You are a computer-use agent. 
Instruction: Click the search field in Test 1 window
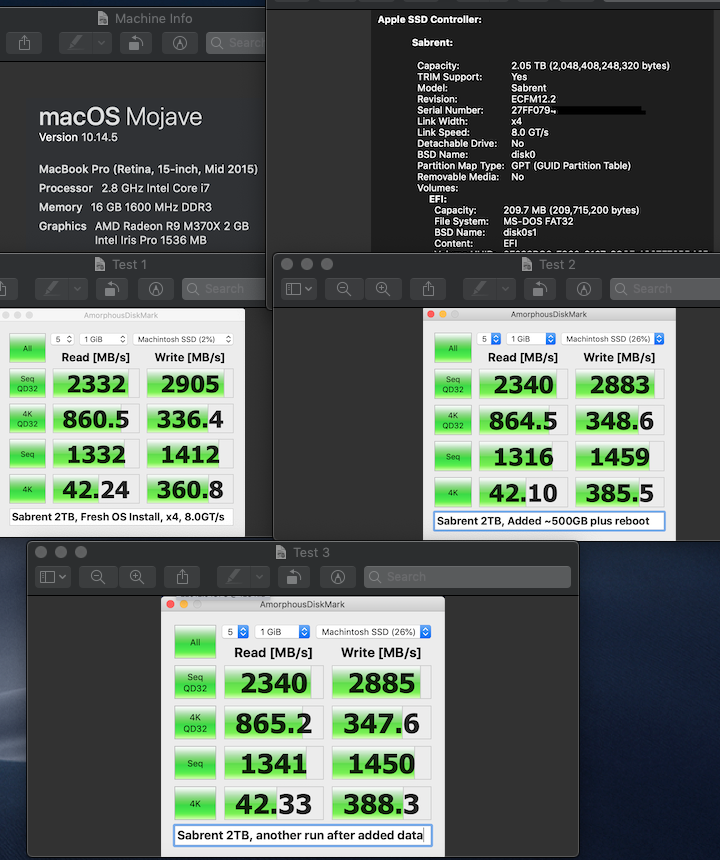(224, 288)
